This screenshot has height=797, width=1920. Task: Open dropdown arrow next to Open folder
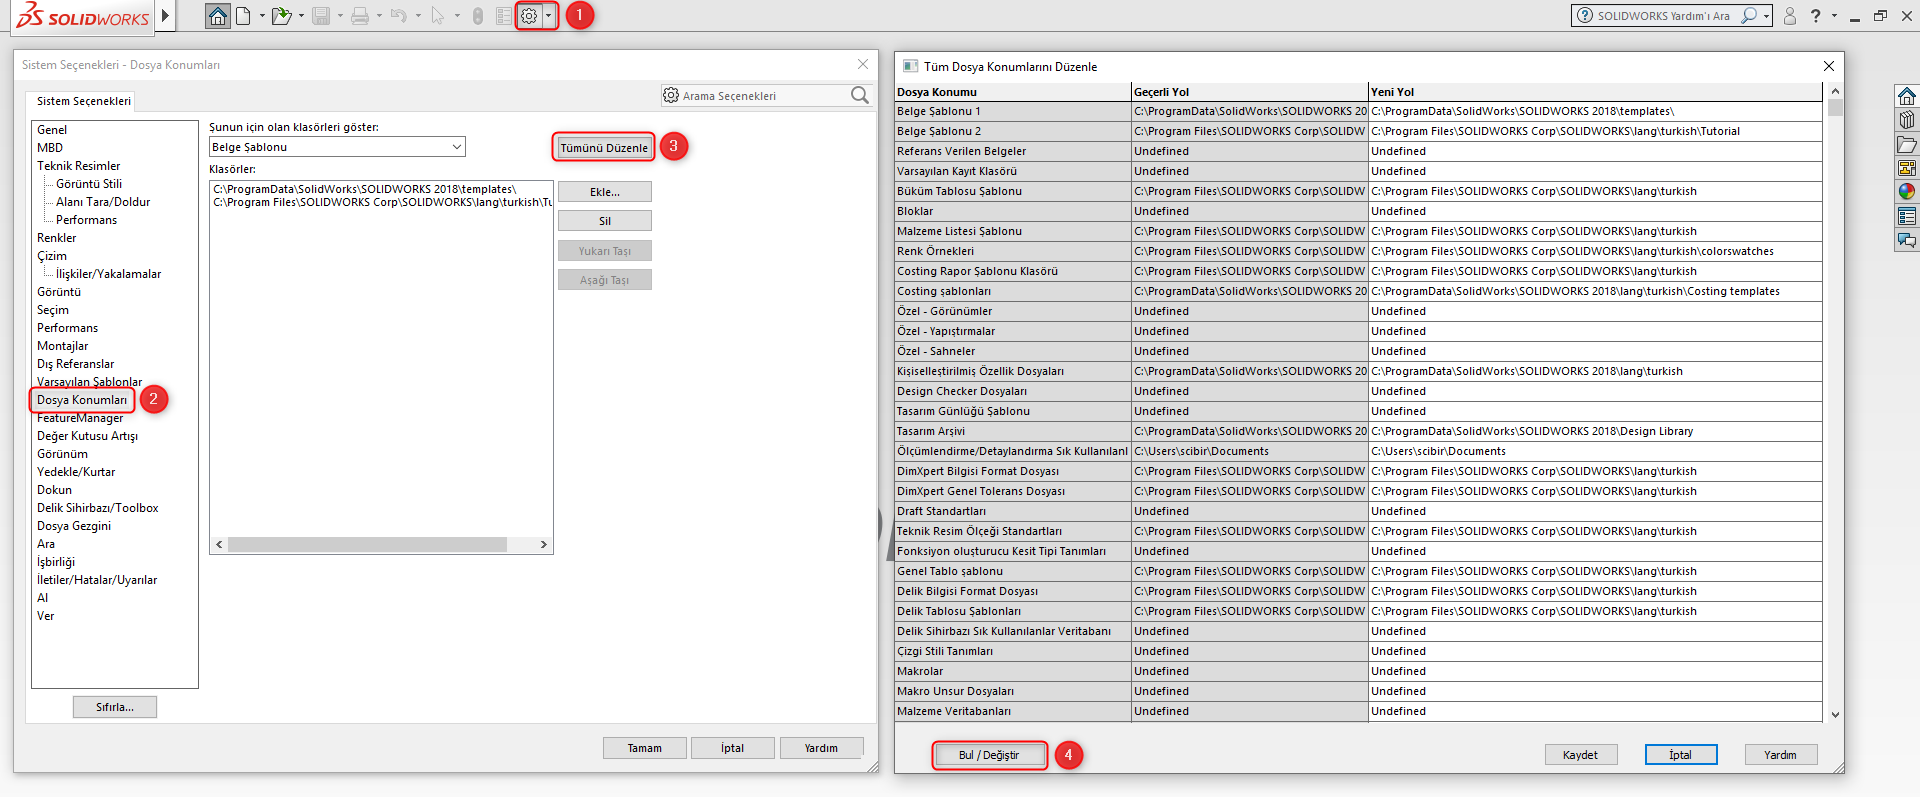301,16
